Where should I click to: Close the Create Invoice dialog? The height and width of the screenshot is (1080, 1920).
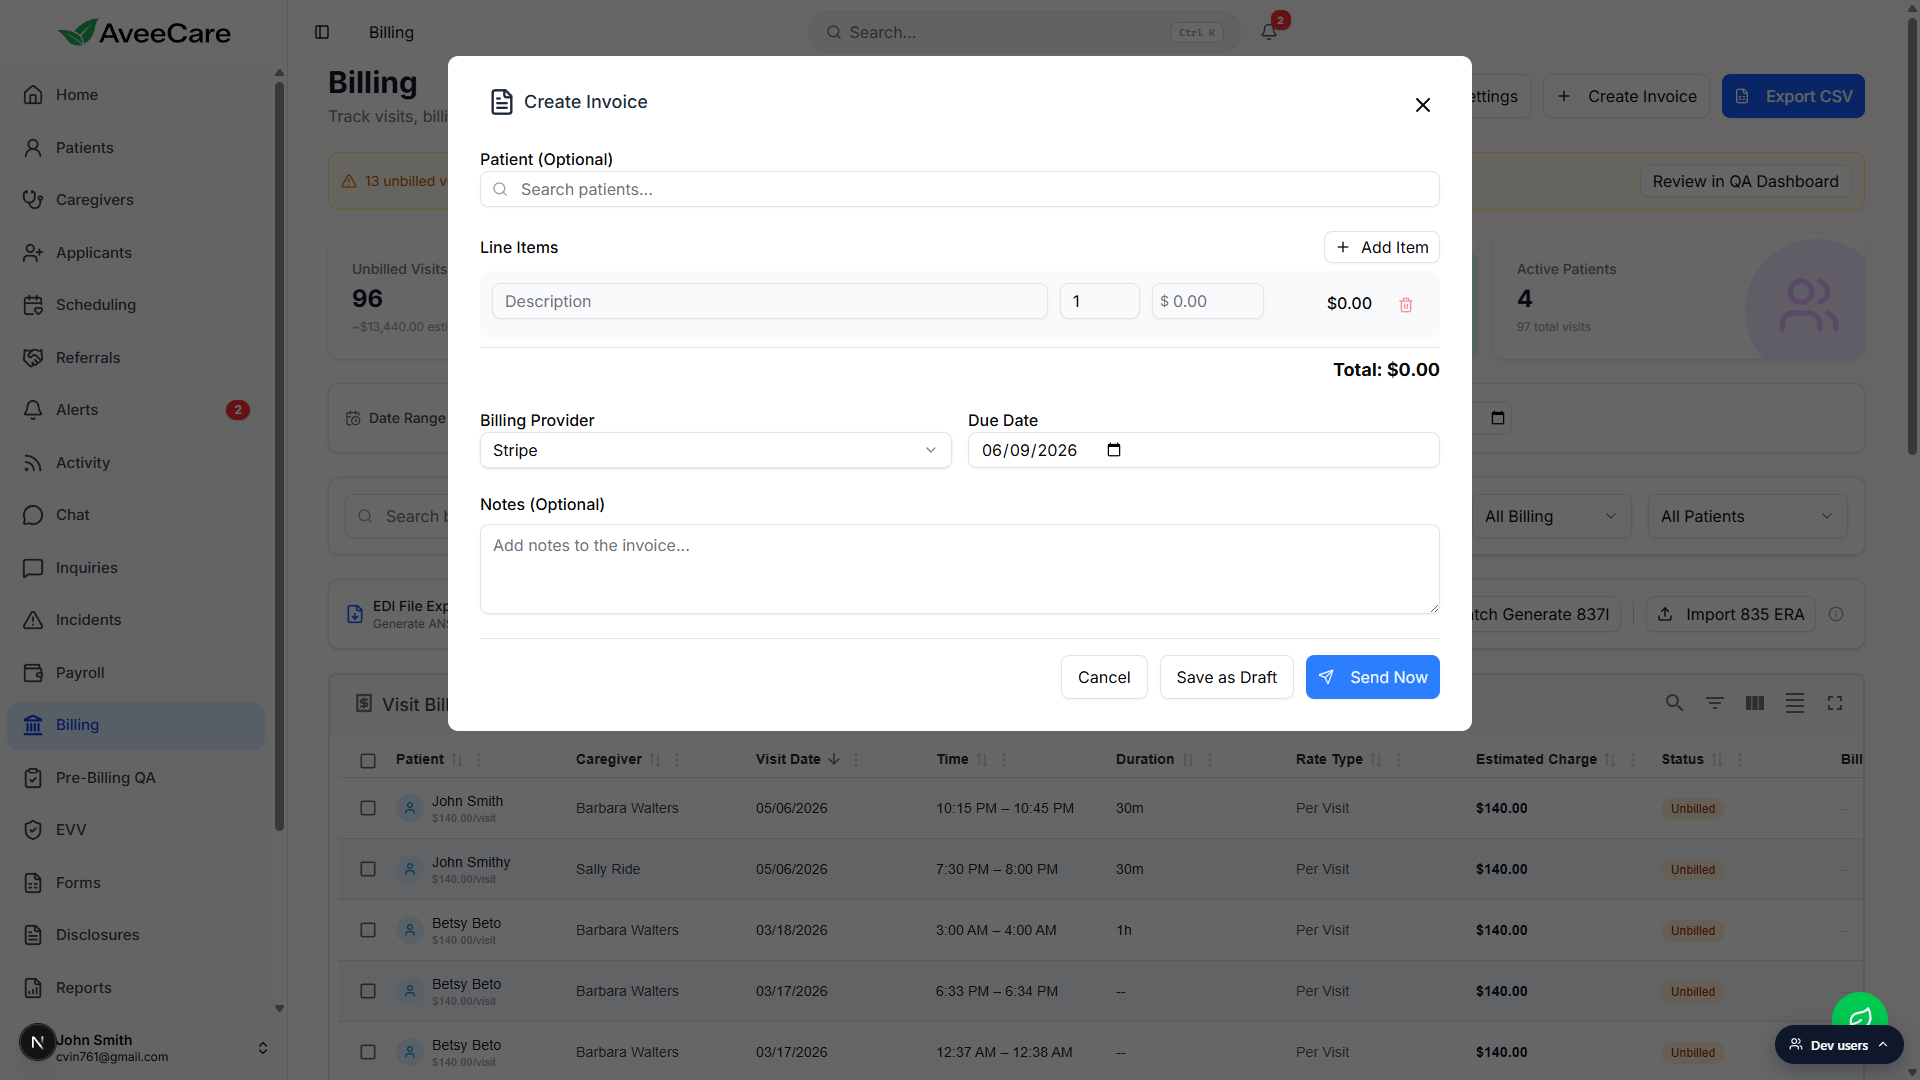pyautogui.click(x=1422, y=105)
